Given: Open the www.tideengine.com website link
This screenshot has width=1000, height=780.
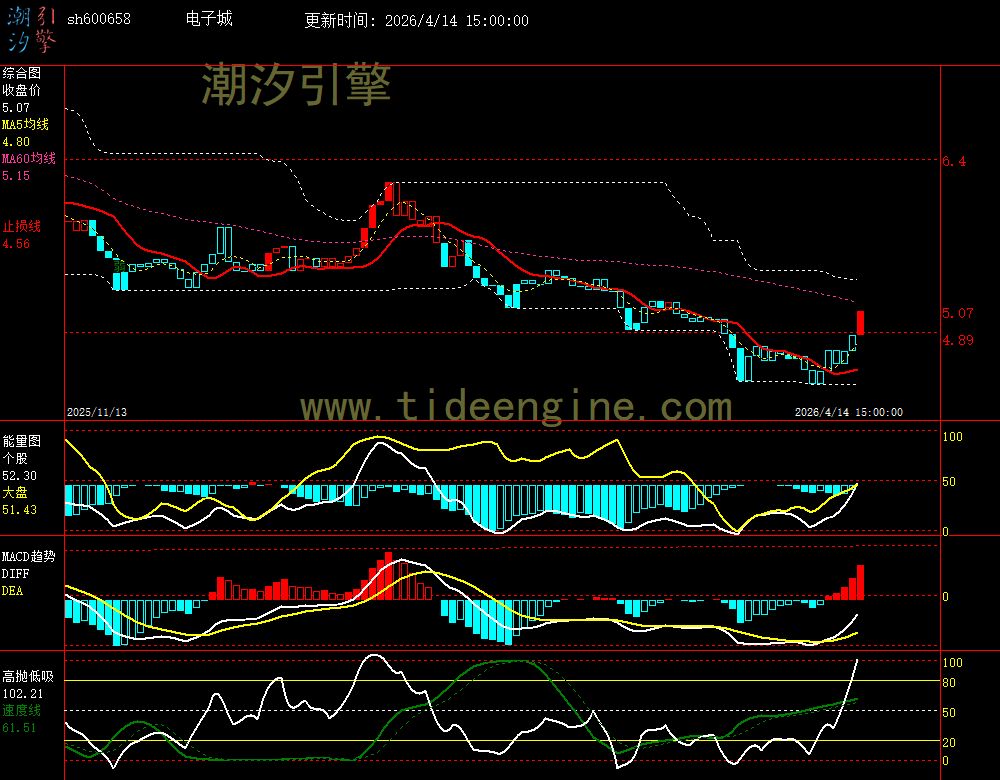Looking at the screenshot, I should click(516, 407).
